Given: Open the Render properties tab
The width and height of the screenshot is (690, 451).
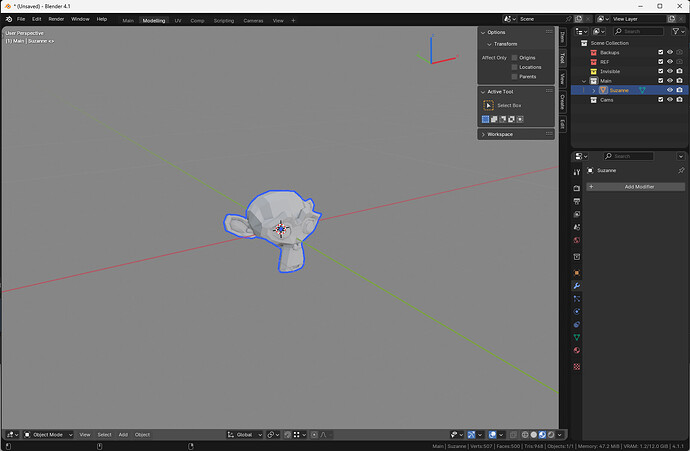Looking at the screenshot, I should pos(576,188).
